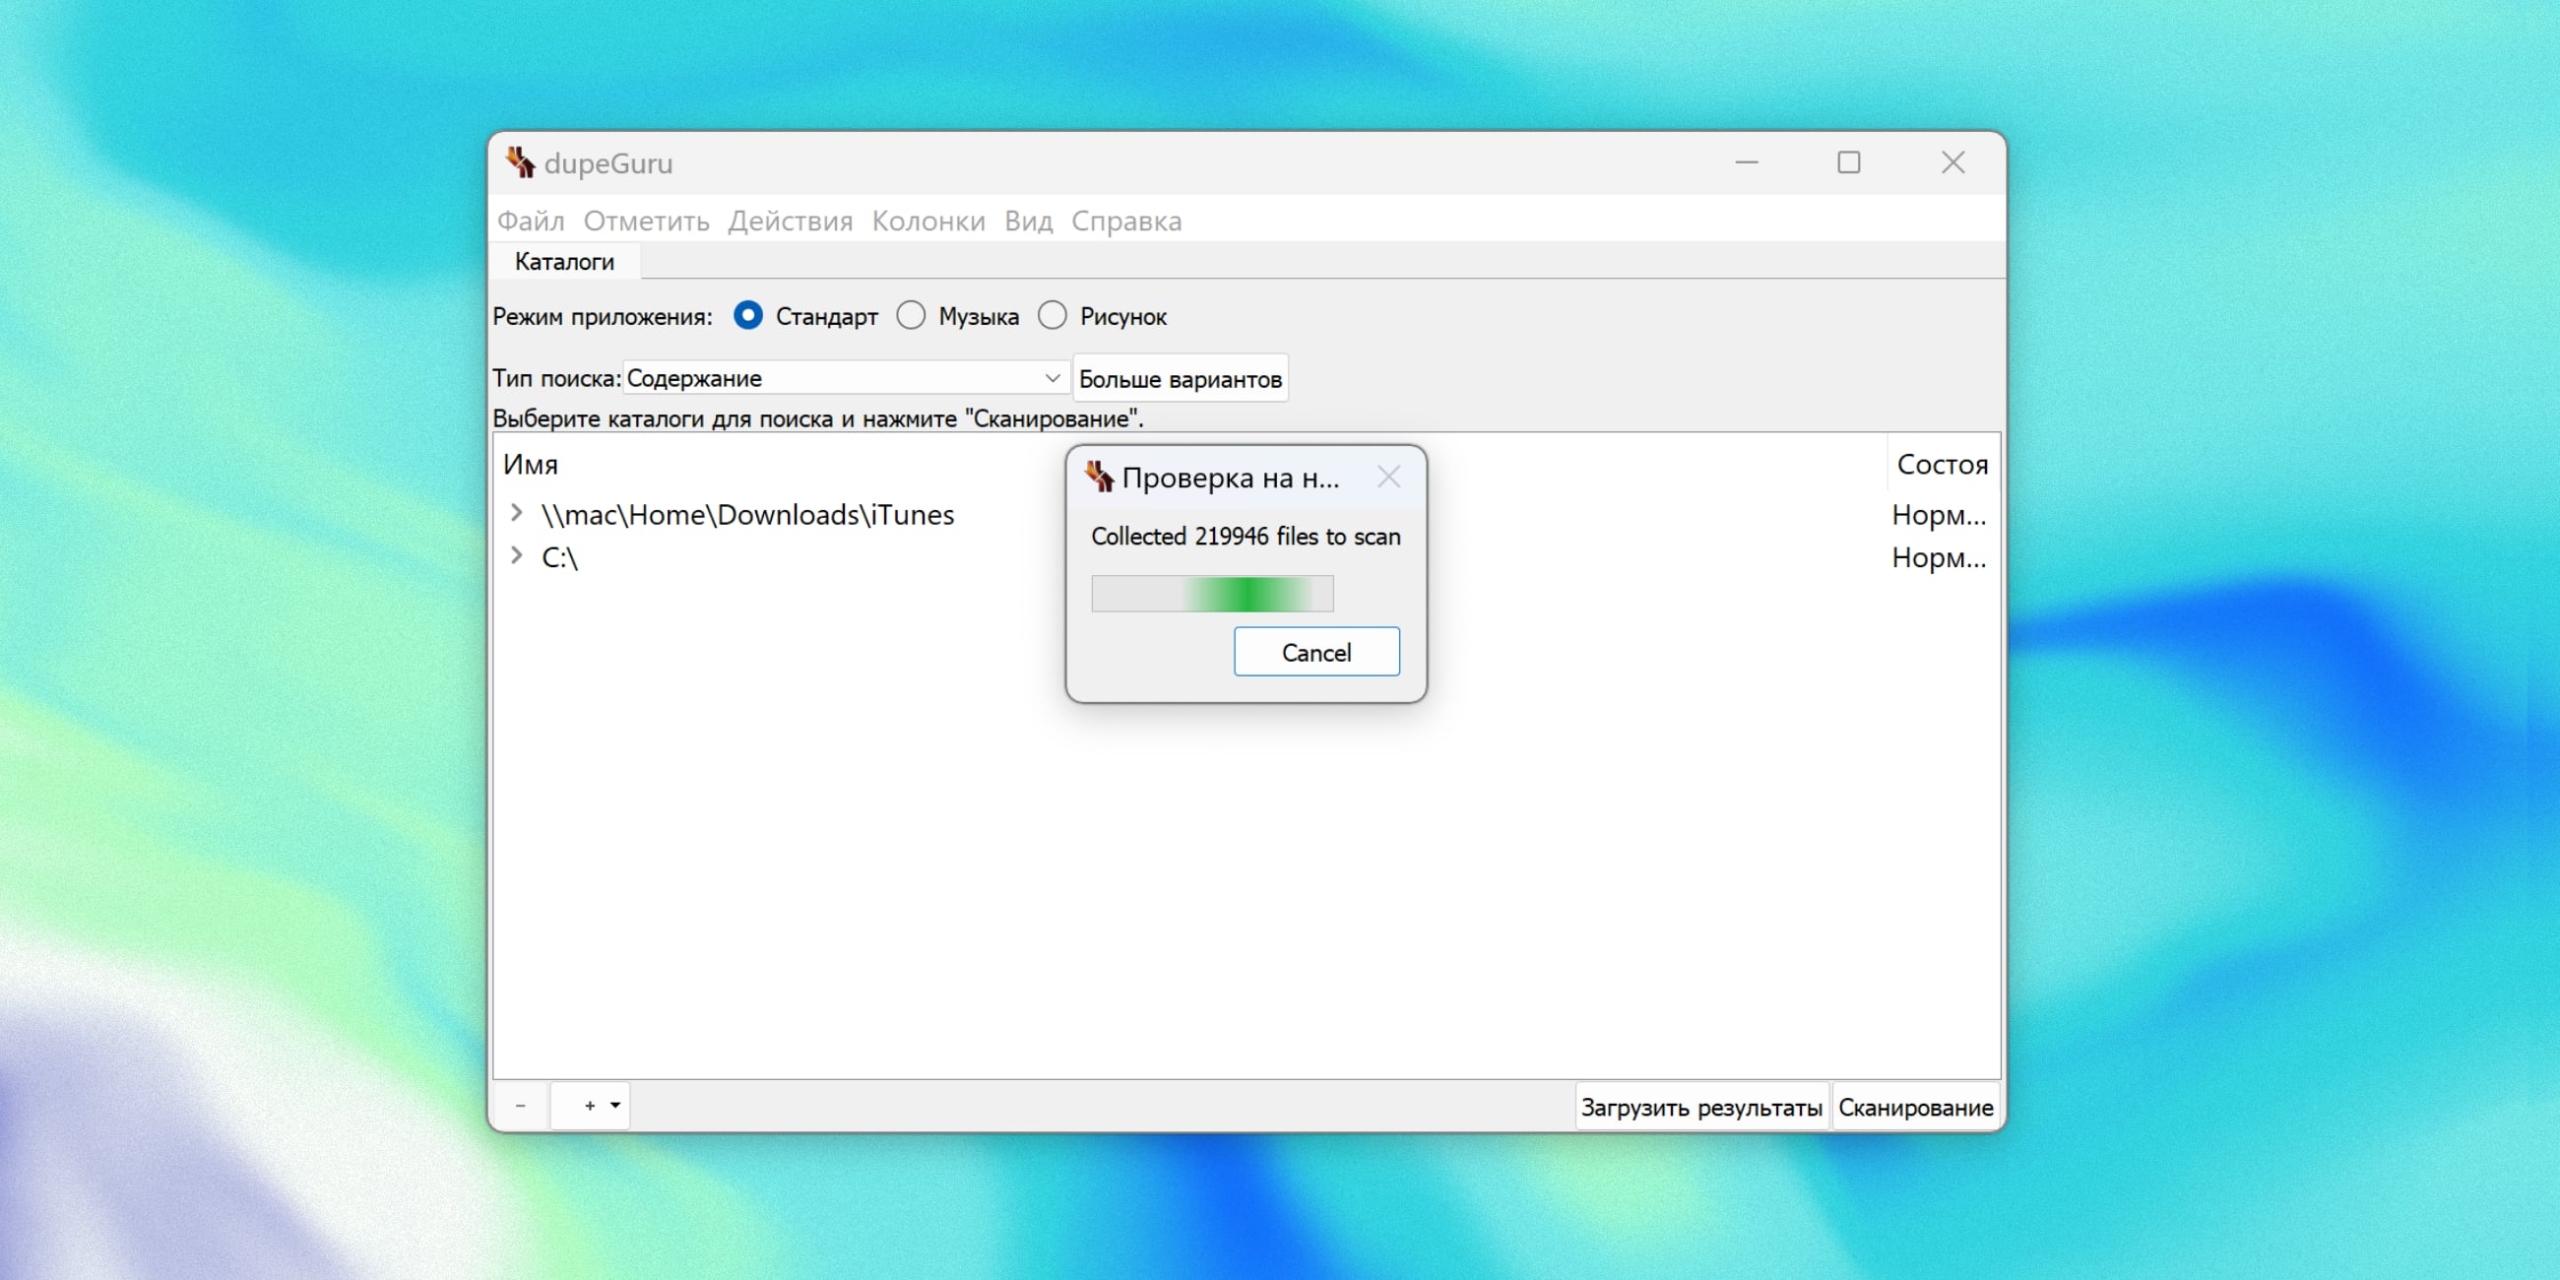Expand the iTunes network folder entry
Screen dimensions: 2560x1280
point(516,513)
